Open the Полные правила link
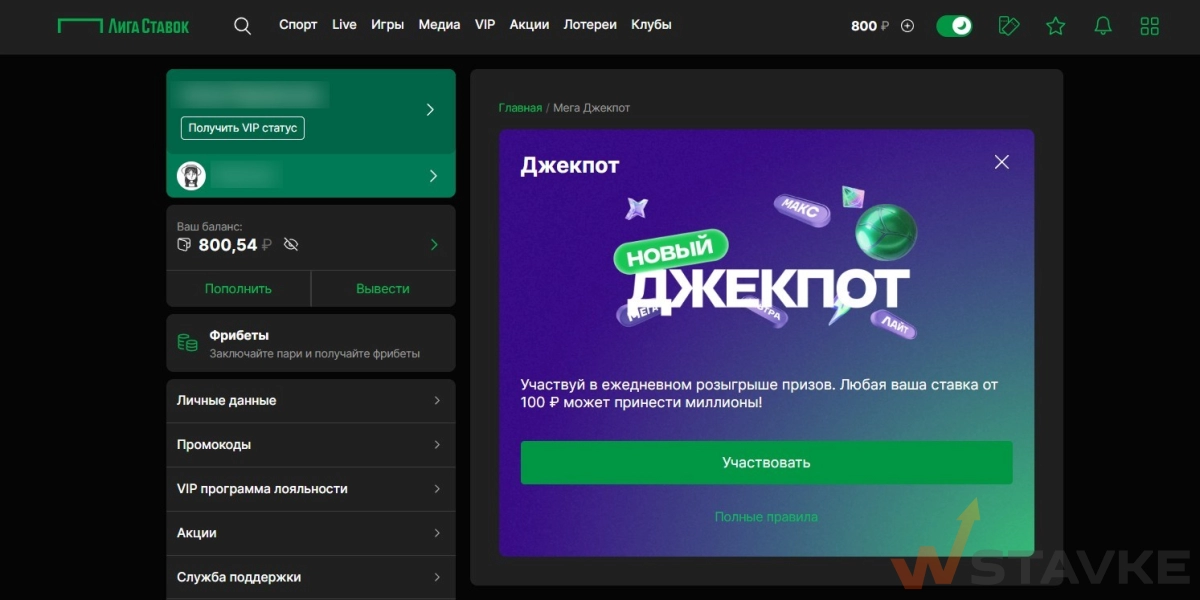This screenshot has width=1200, height=600. tap(766, 517)
